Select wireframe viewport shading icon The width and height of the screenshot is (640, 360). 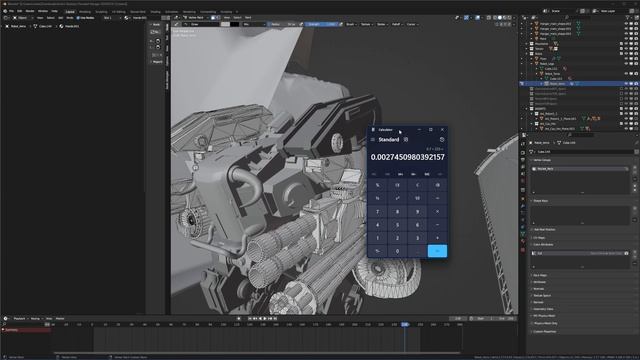495,18
